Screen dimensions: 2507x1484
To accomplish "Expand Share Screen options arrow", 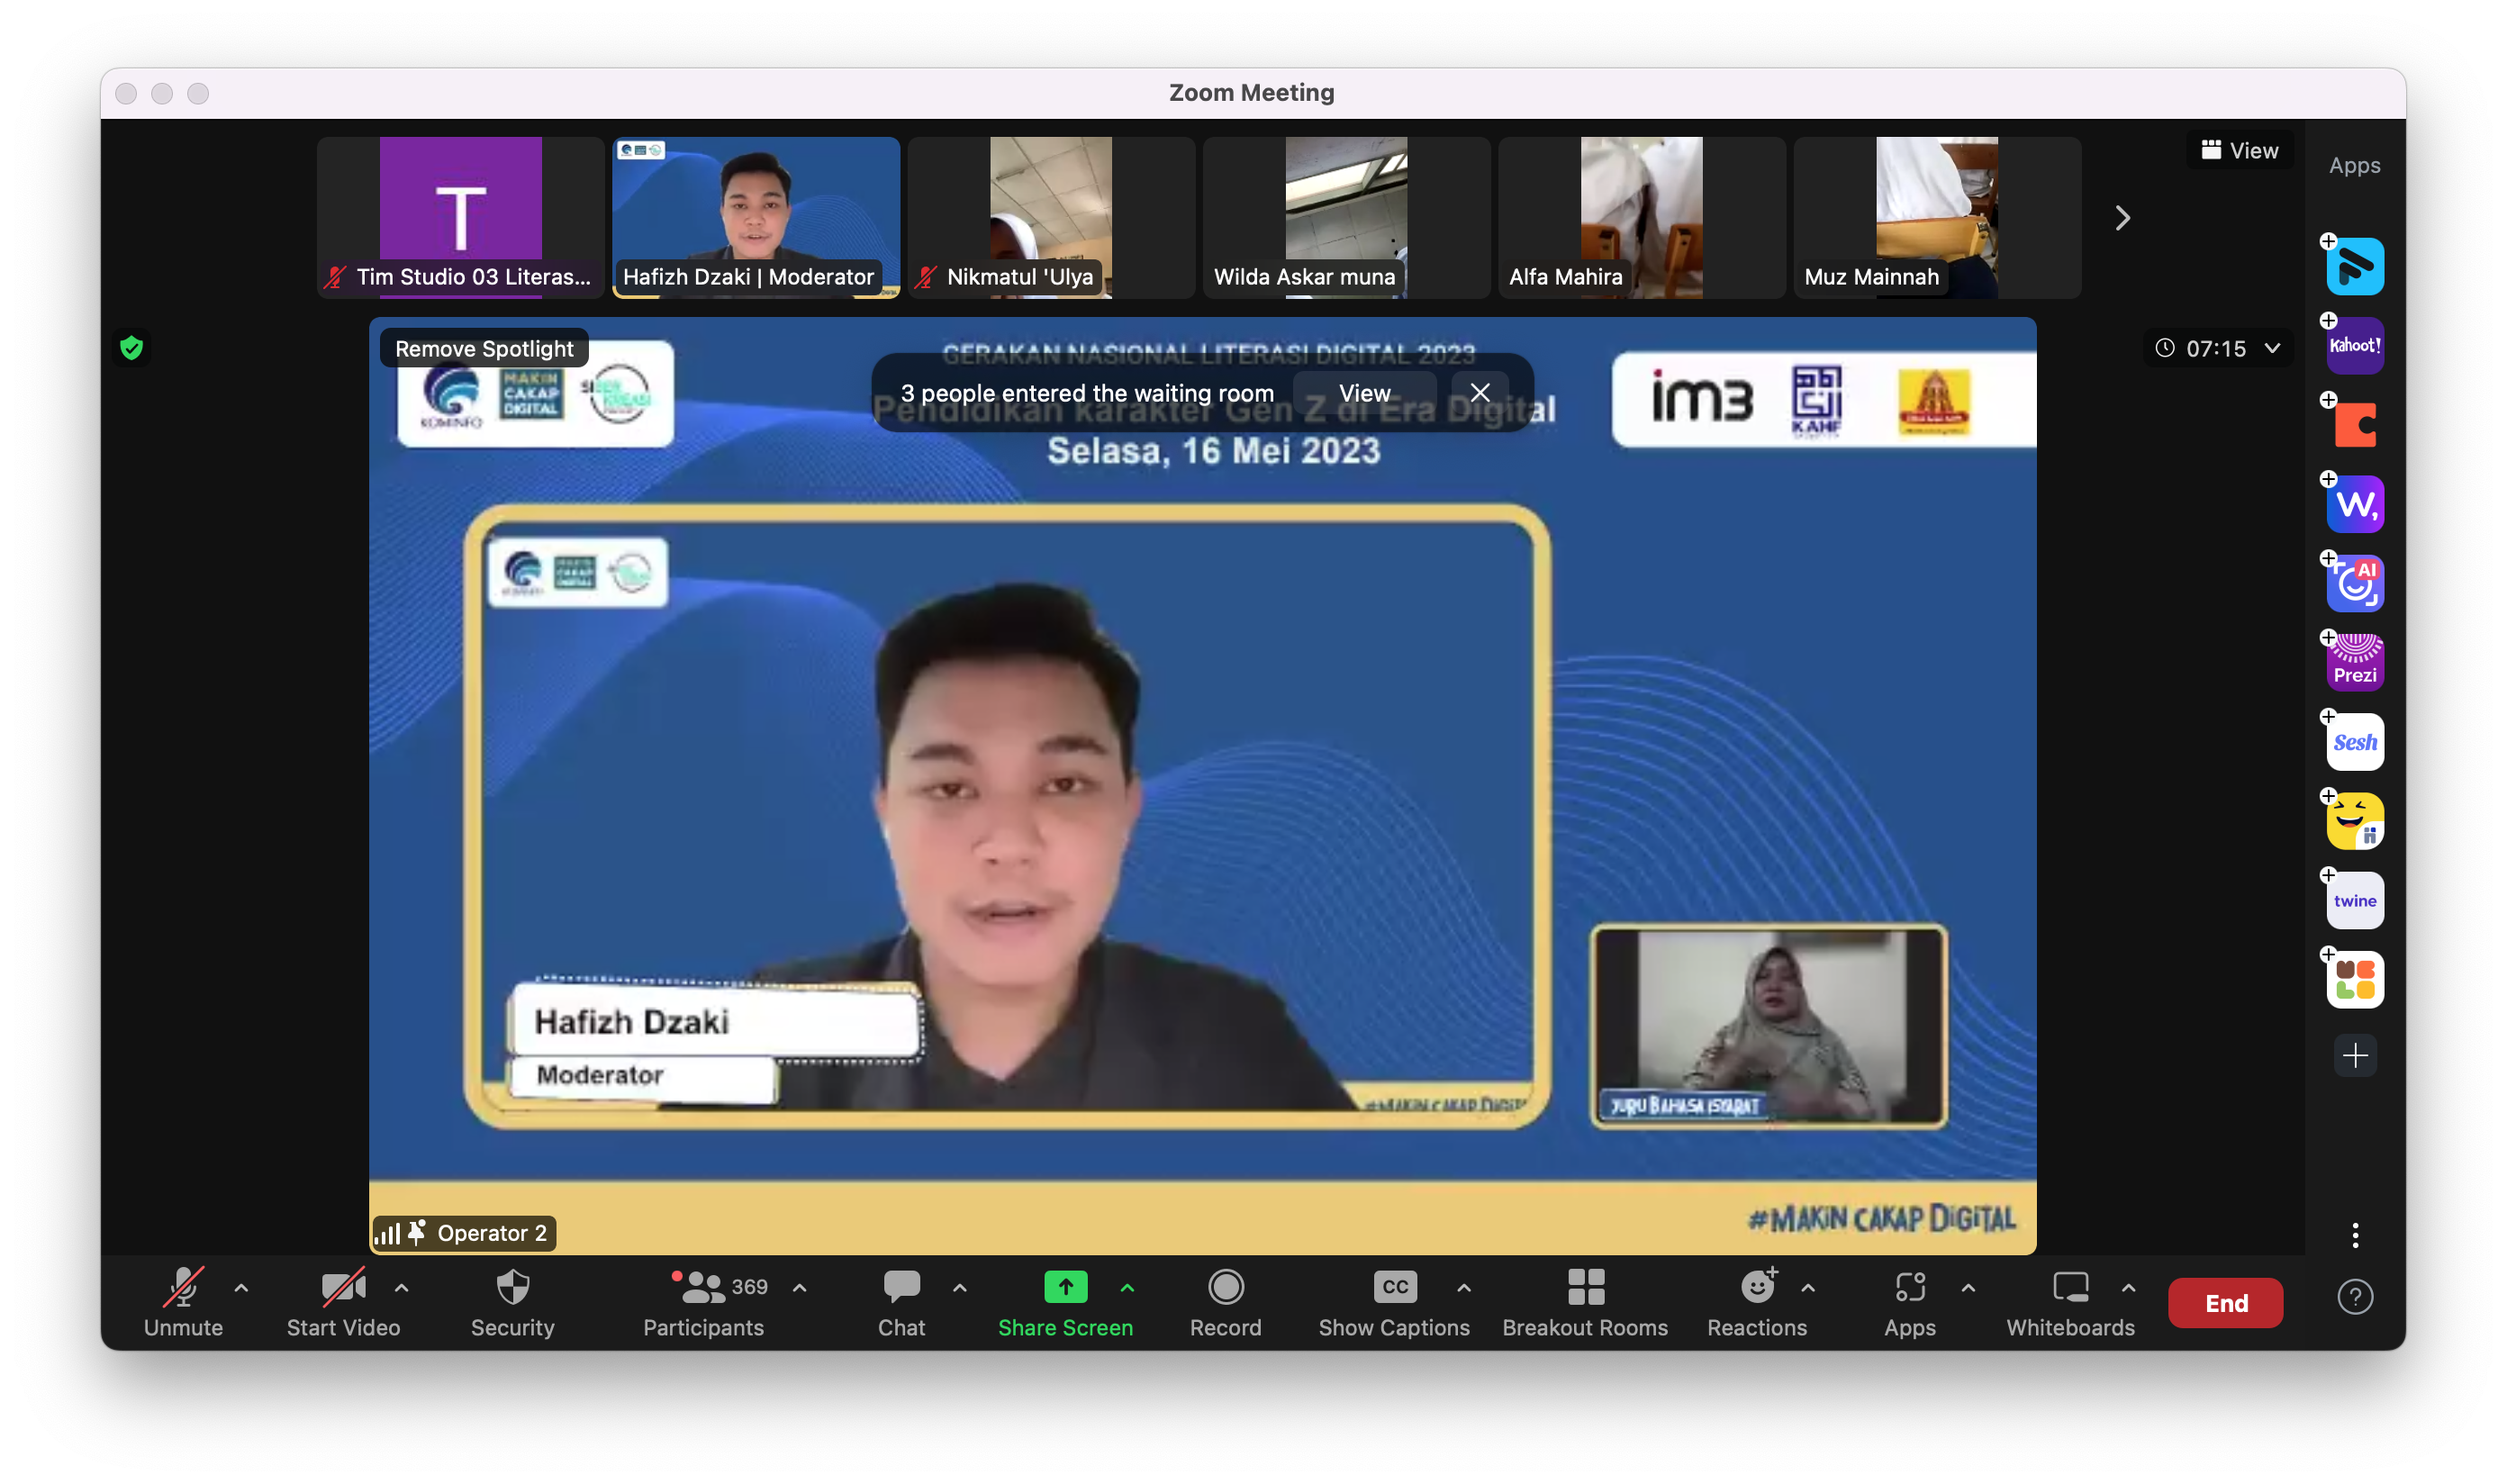I will coord(1127,1288).
